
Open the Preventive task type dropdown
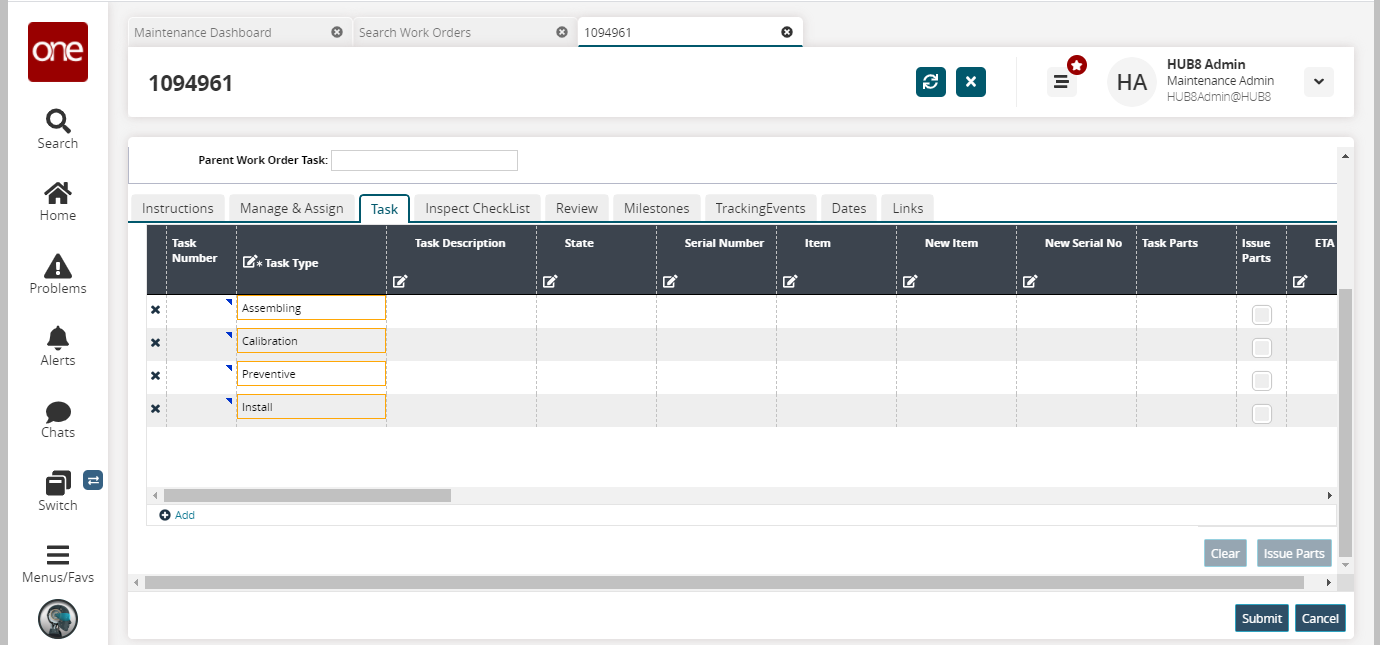[311, 374]
